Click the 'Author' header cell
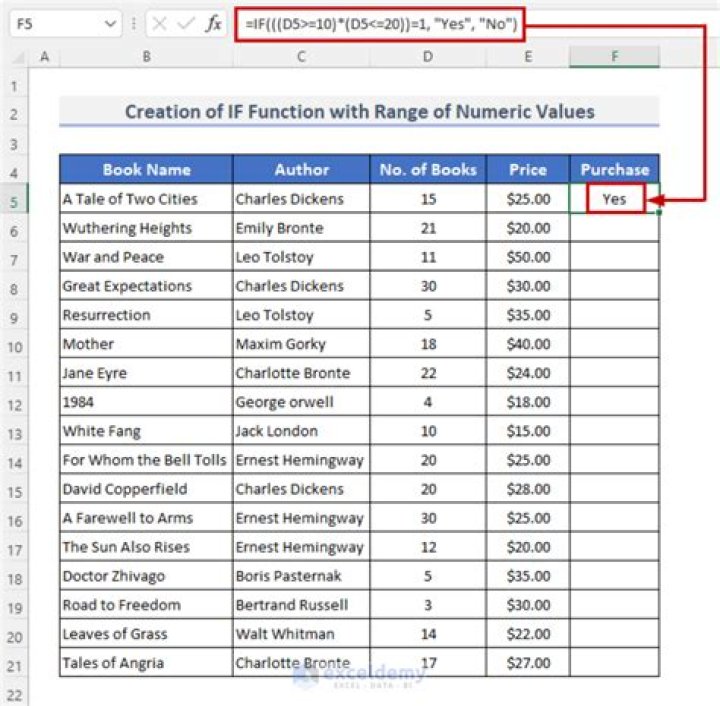Viewport: 720px width, 706px height. (301, 169)
